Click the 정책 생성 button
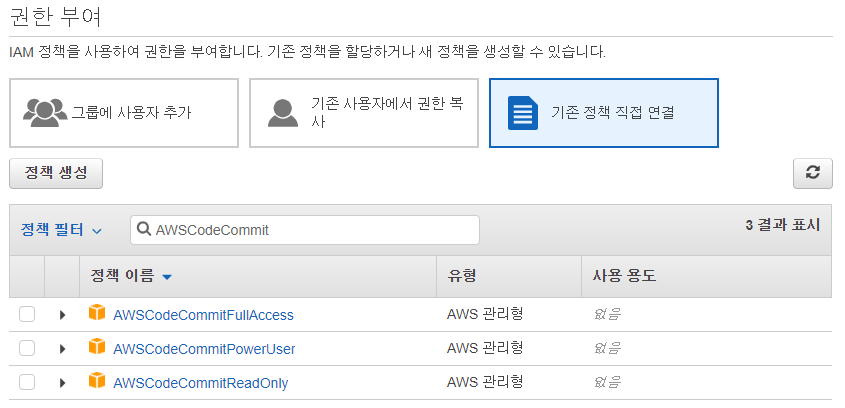The image size is (845, 408). [56, 173]
